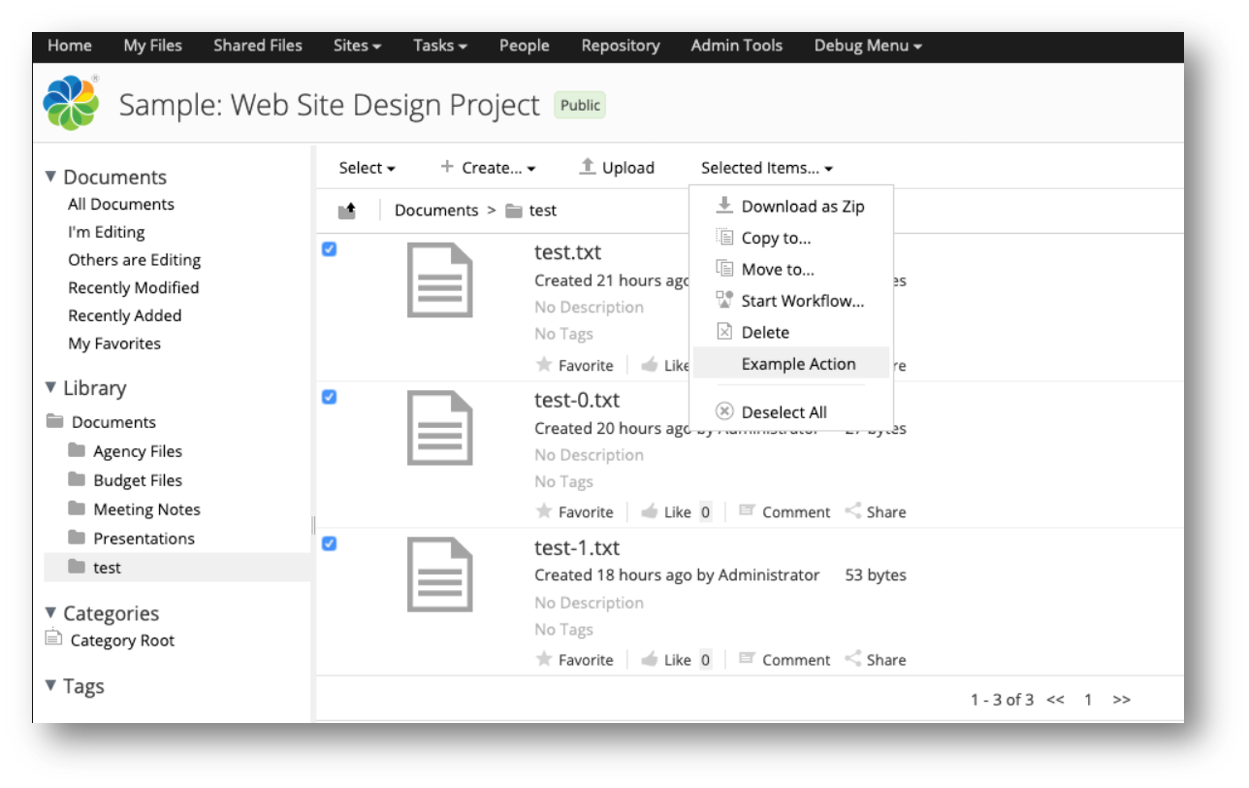Viewport: 1249px width, 788px height.
Task: Click the Upload arrow icon
Action: [588, 167]
